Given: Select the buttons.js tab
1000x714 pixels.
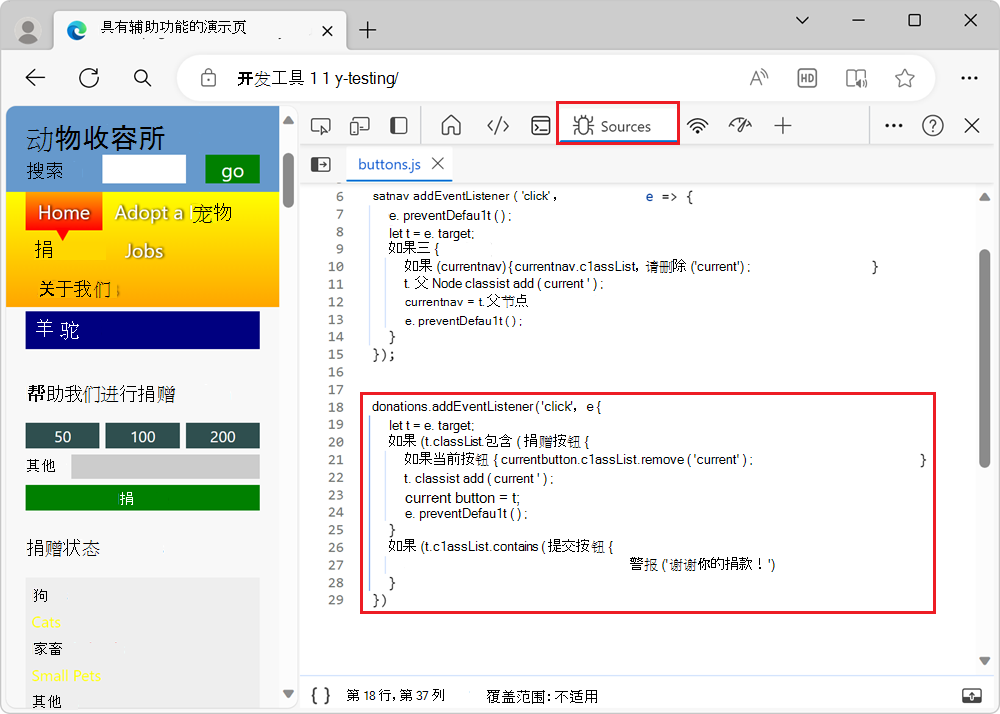Looking at the screenshot, I should 390,163.
